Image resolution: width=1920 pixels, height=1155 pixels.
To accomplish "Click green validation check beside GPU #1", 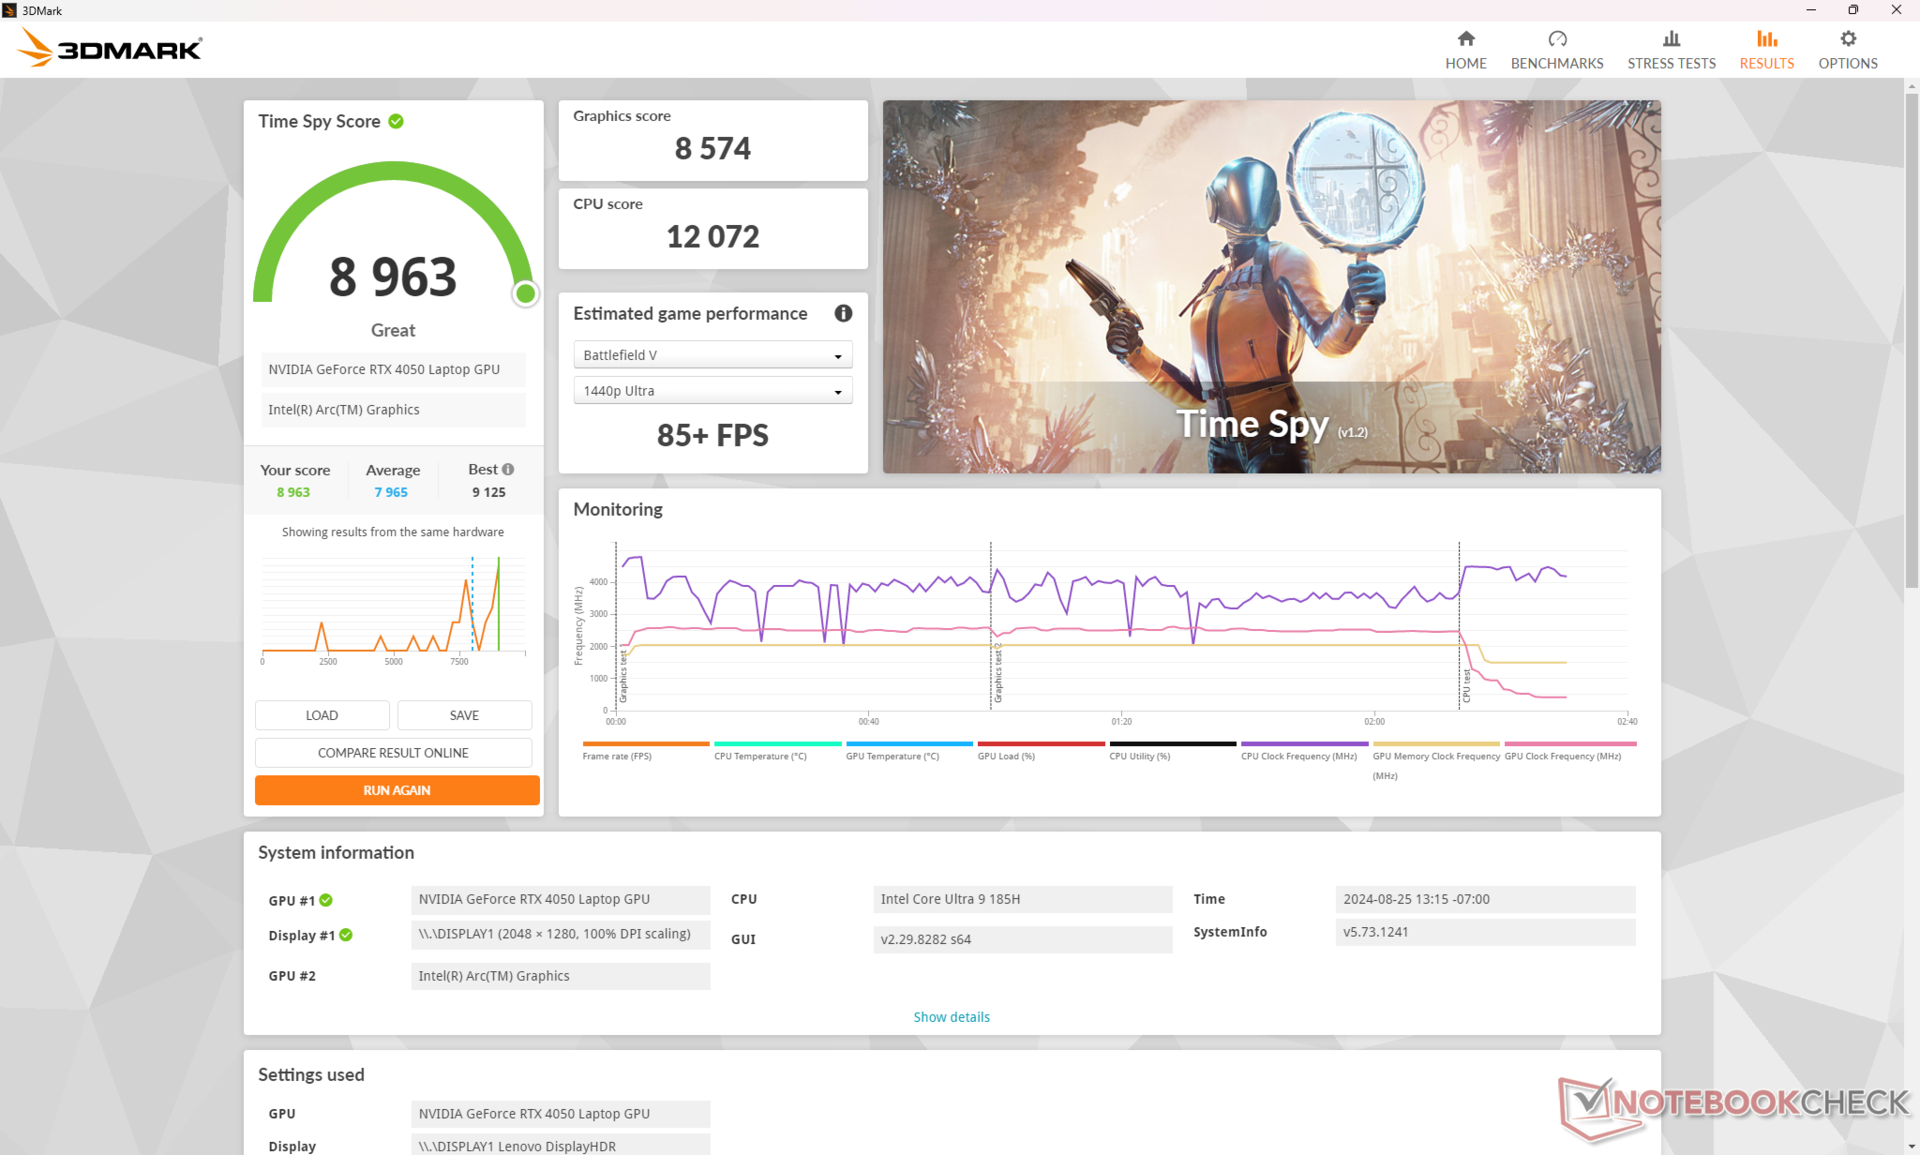I will [x=326, y=900].
